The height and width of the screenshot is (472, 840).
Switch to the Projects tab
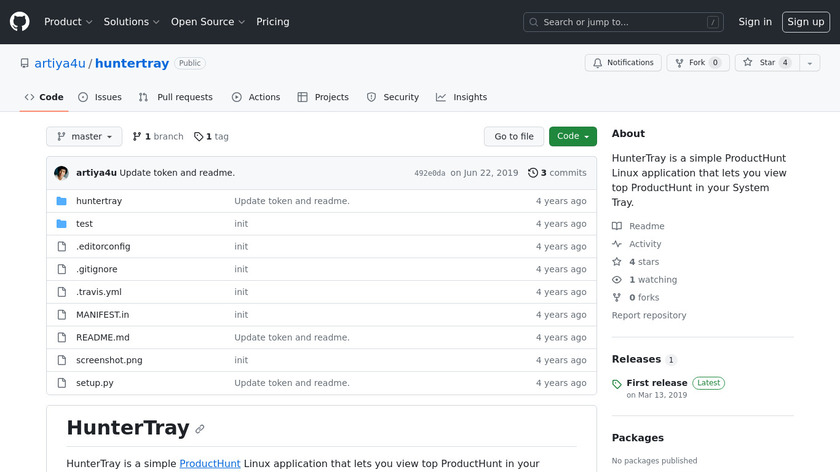[x=323, y=97]
